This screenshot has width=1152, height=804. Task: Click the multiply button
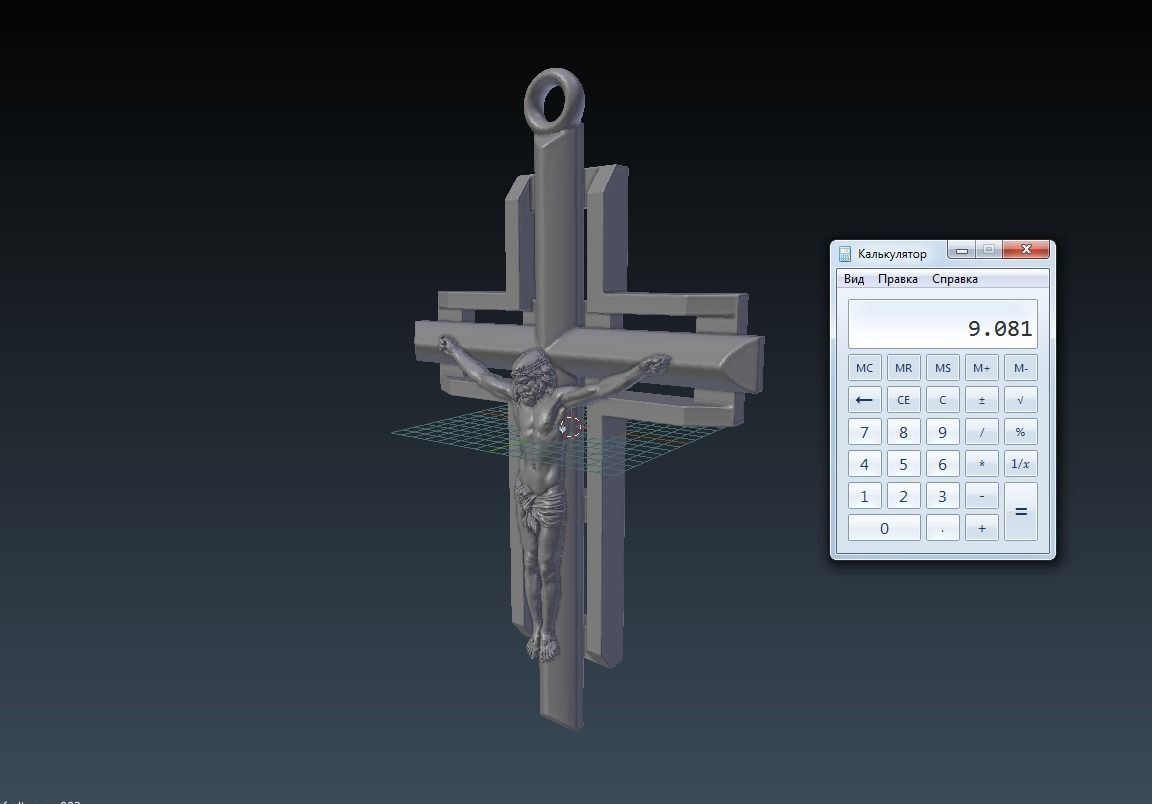point(982,464)
